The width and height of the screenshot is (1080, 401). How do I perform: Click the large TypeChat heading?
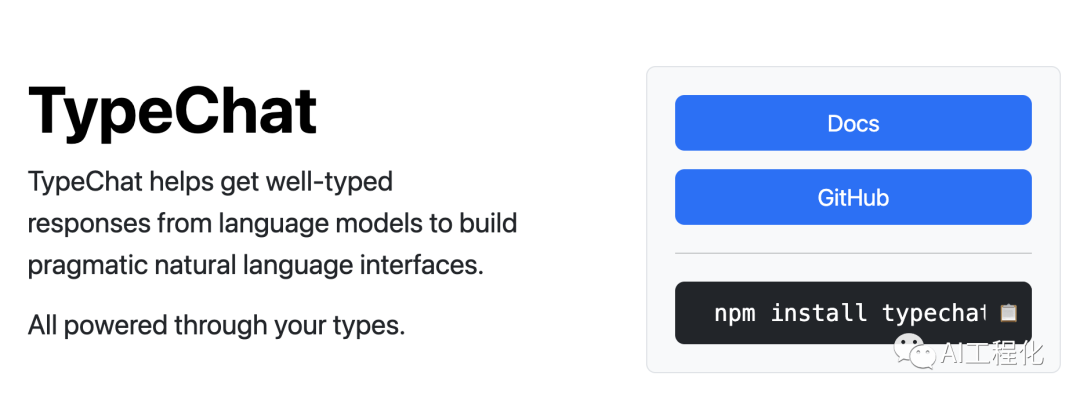173,111
